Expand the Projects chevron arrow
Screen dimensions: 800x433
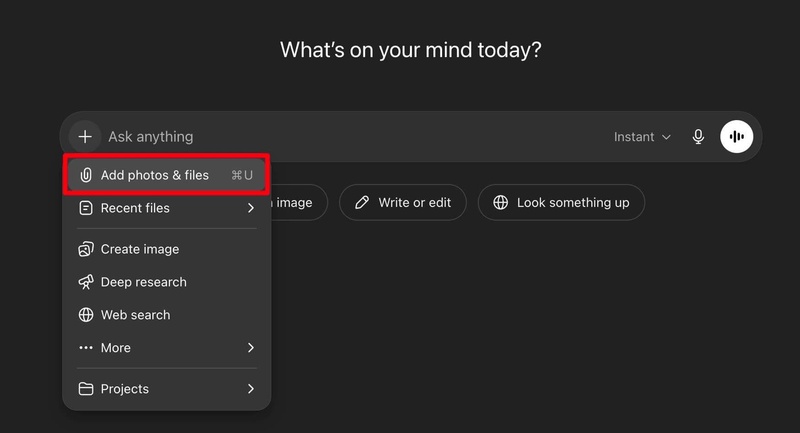coord(251,389)
